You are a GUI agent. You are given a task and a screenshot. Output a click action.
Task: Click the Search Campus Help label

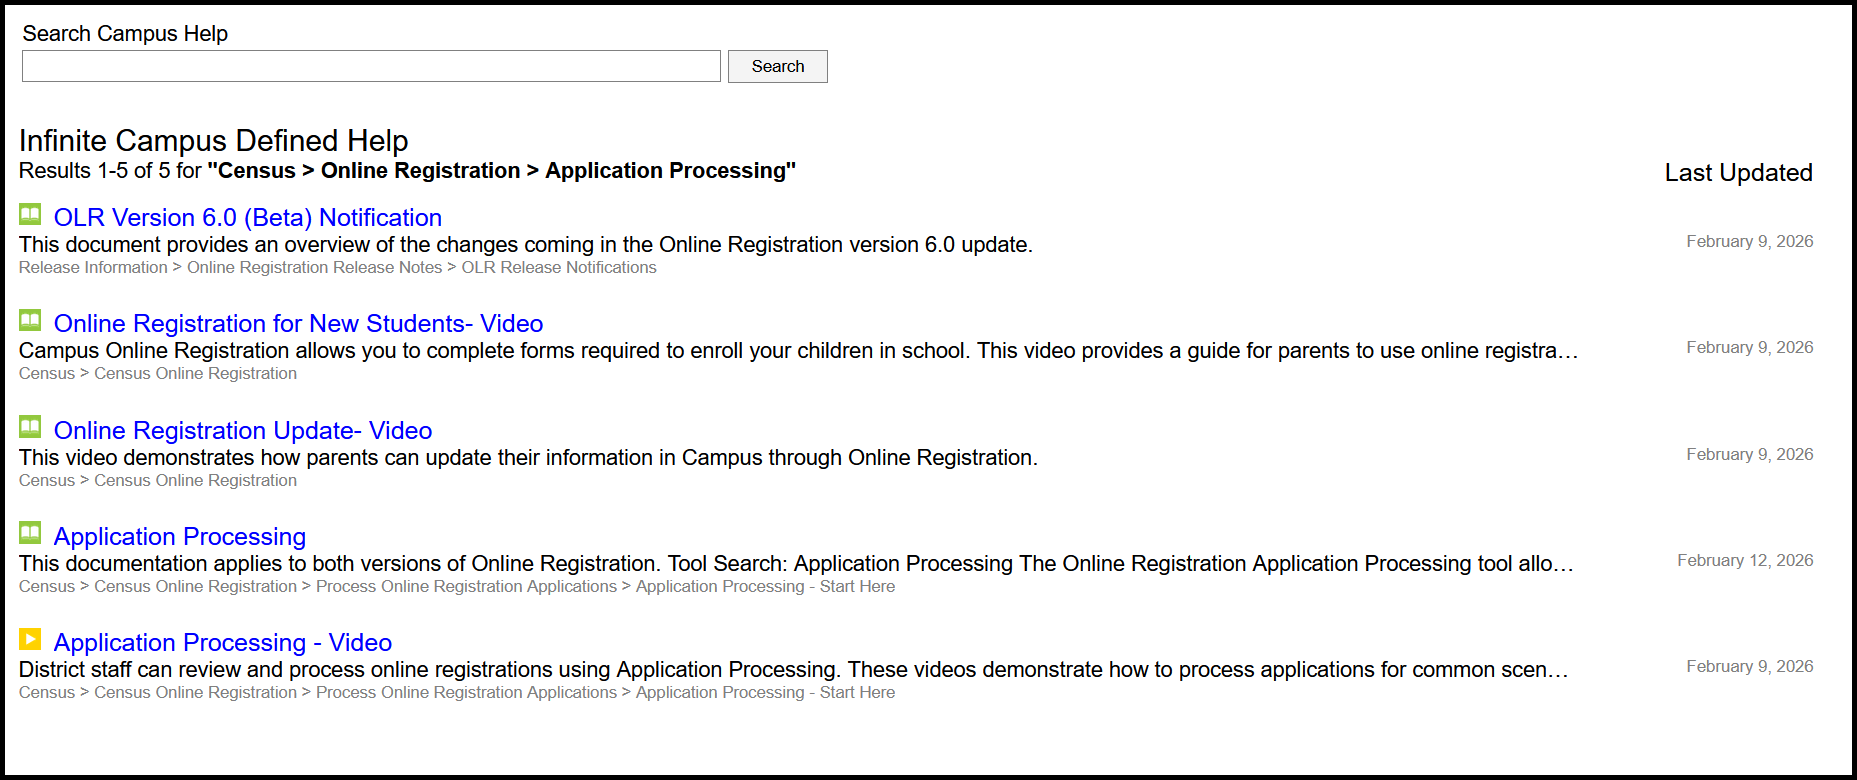(125, 34)
